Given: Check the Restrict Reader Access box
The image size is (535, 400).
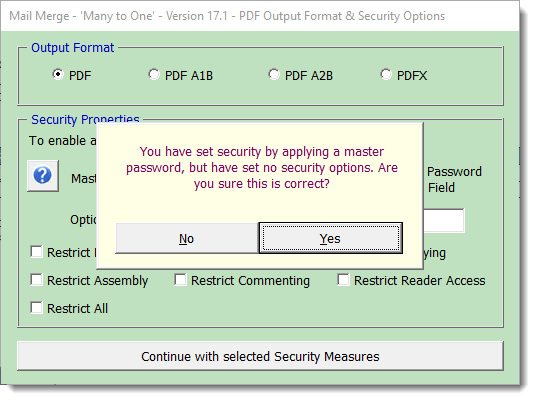Looking at the screenshot, I should pyautogui.click(x=343, y=280).
